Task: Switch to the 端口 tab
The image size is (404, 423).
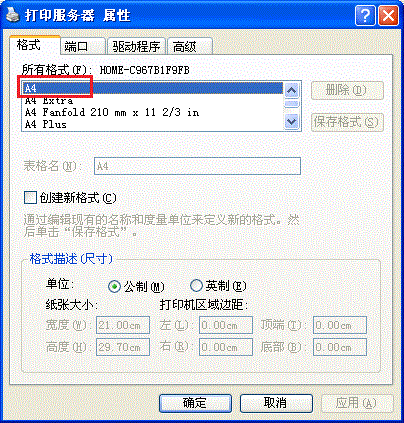Action: pyautogui.click(x=83, y=46)
